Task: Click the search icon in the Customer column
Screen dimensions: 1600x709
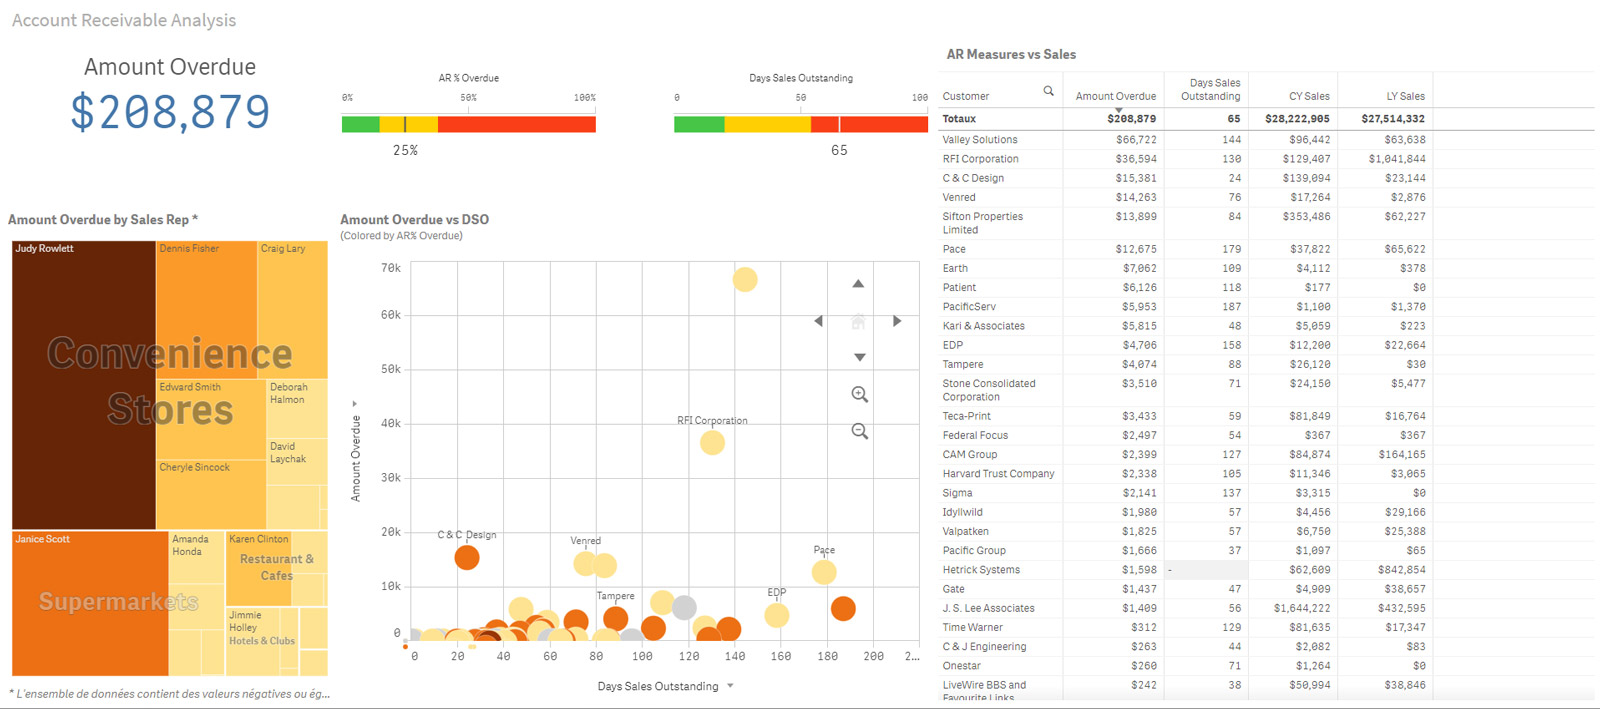Action: click(1048, 91)
